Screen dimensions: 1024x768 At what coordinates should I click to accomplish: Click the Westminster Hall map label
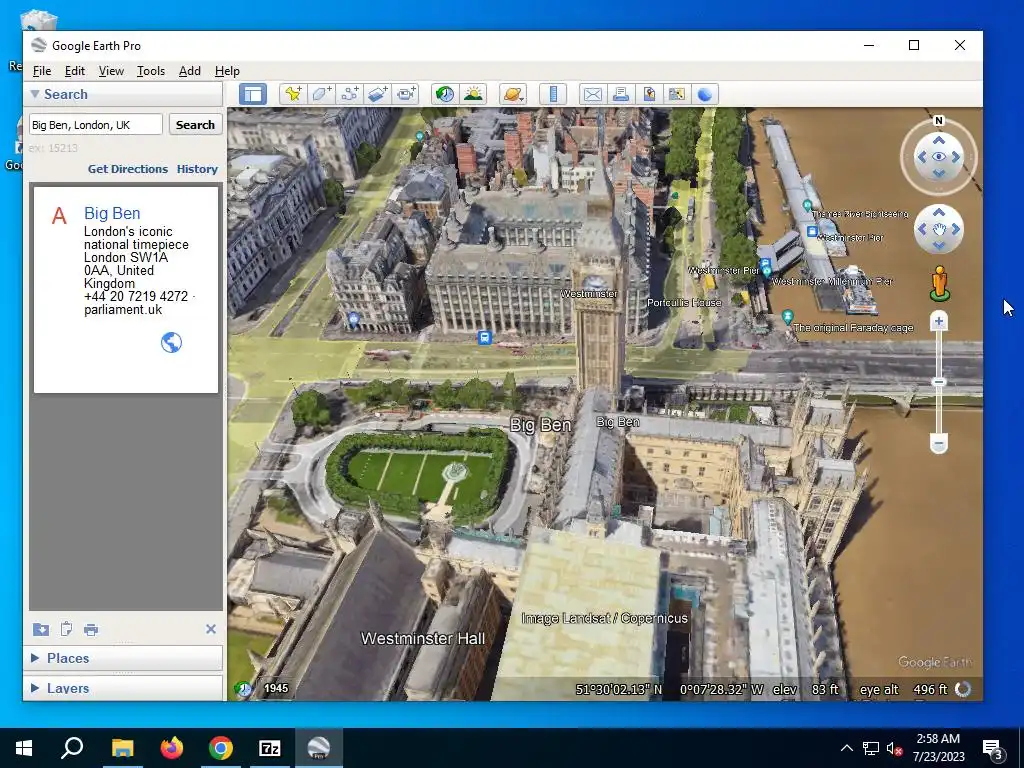tap(423, 638)
